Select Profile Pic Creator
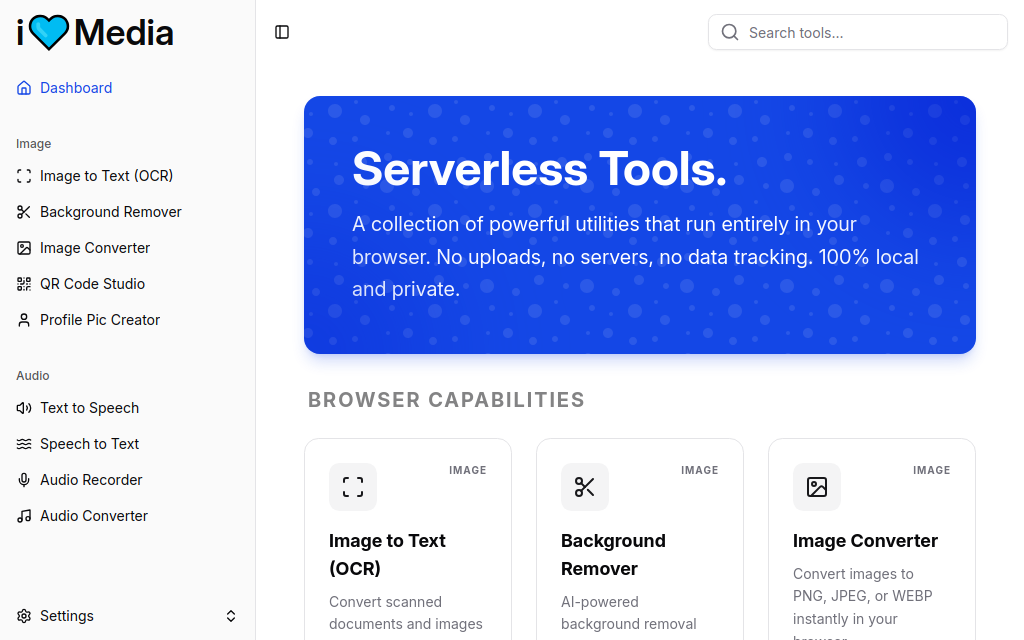Image resolution: width=1024 pixels, height=640 pixels. coord(100,319)
